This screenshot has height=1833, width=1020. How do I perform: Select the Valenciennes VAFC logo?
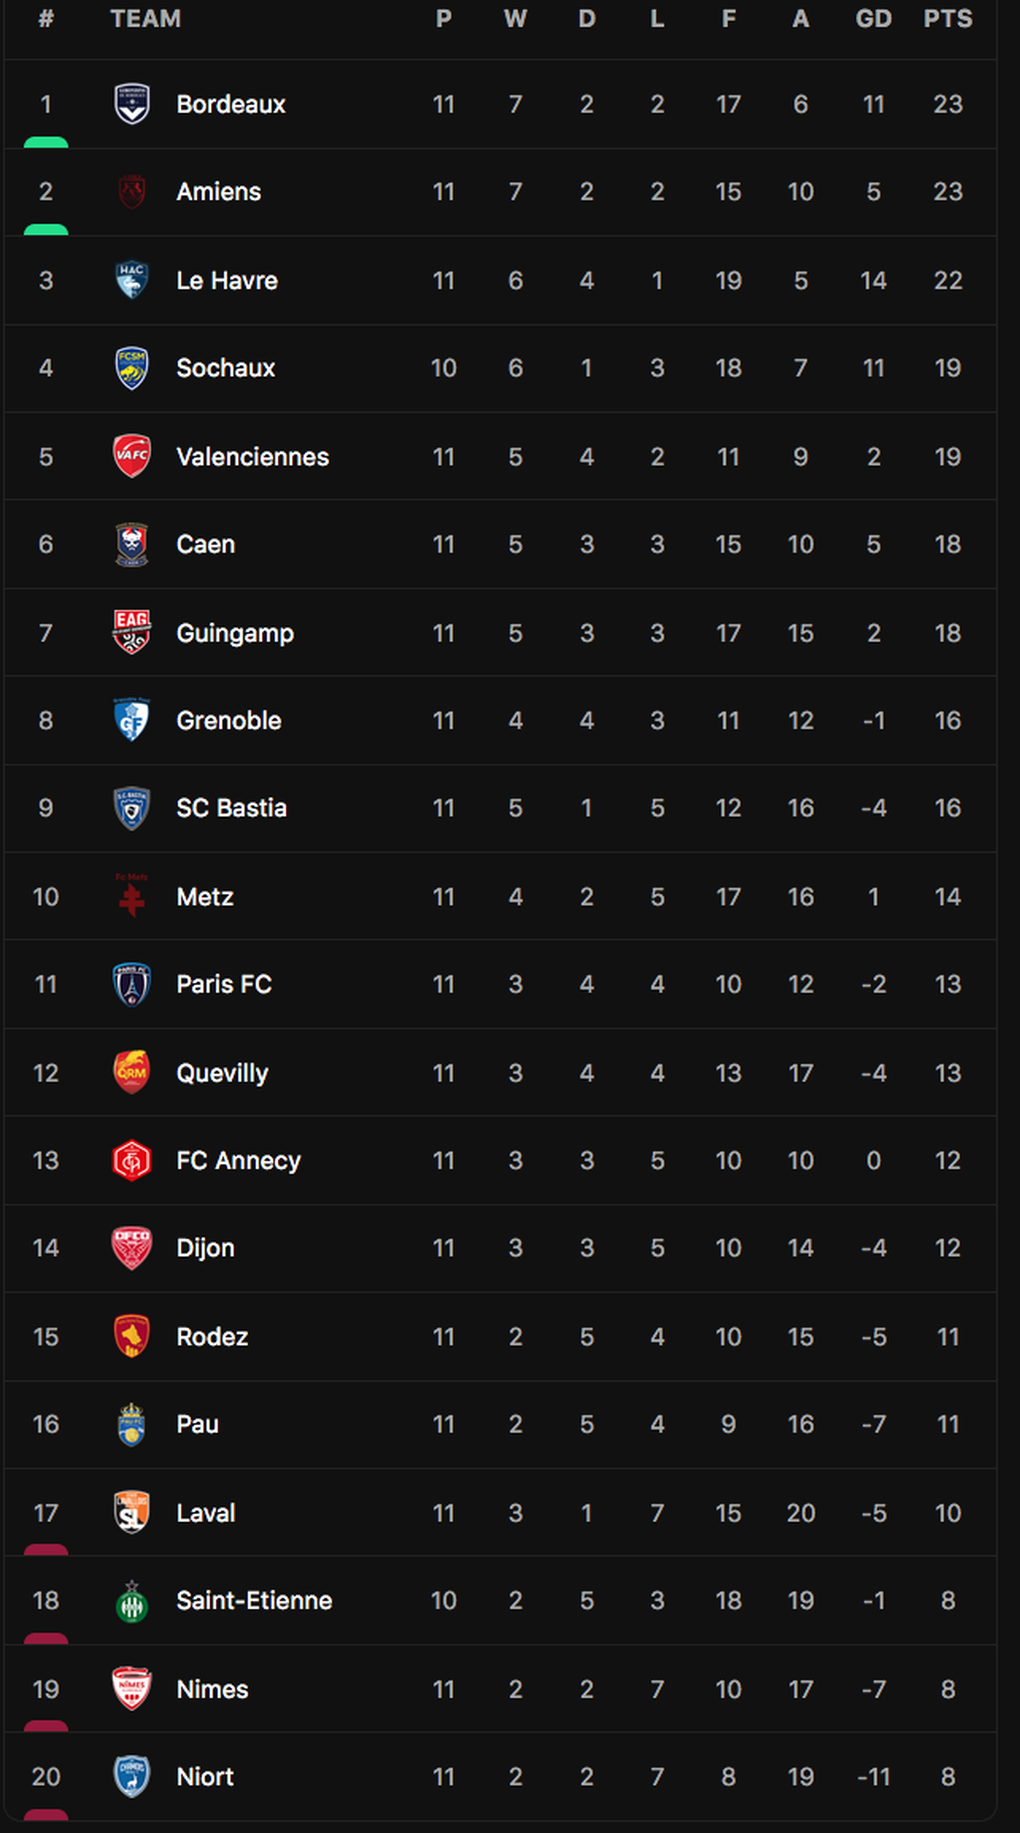[x=132, y=456]
